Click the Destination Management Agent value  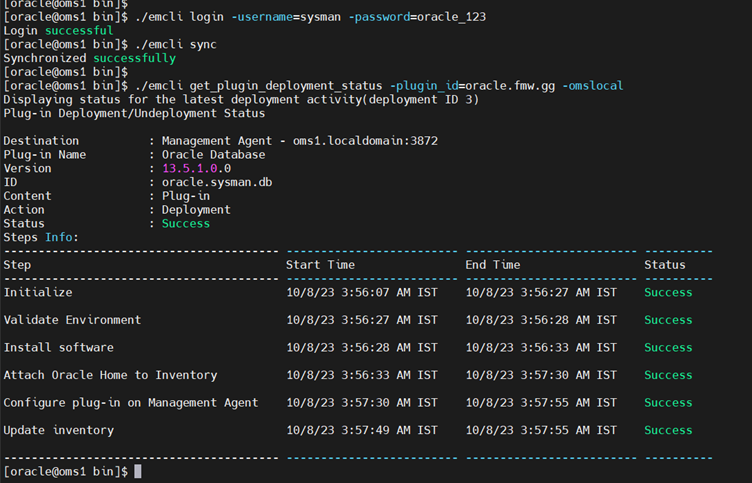[x=299, y=141]
